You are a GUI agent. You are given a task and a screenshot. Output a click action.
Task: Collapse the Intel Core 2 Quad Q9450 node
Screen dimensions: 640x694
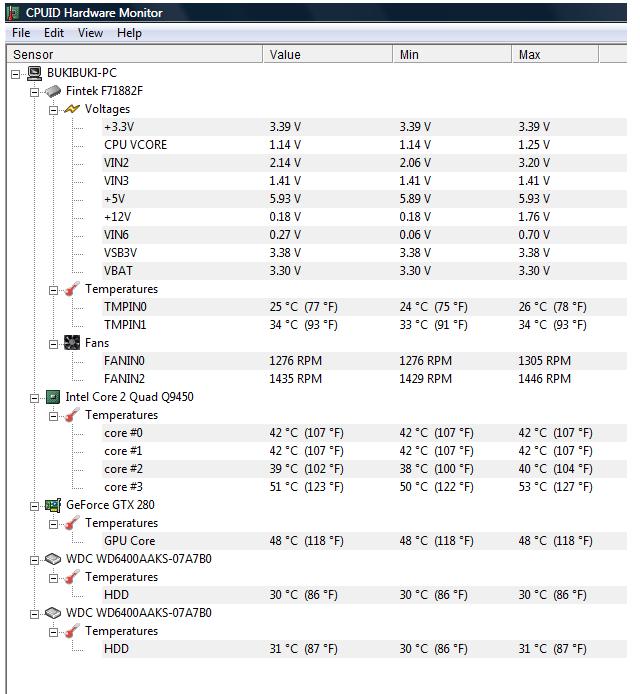point(35,398)
